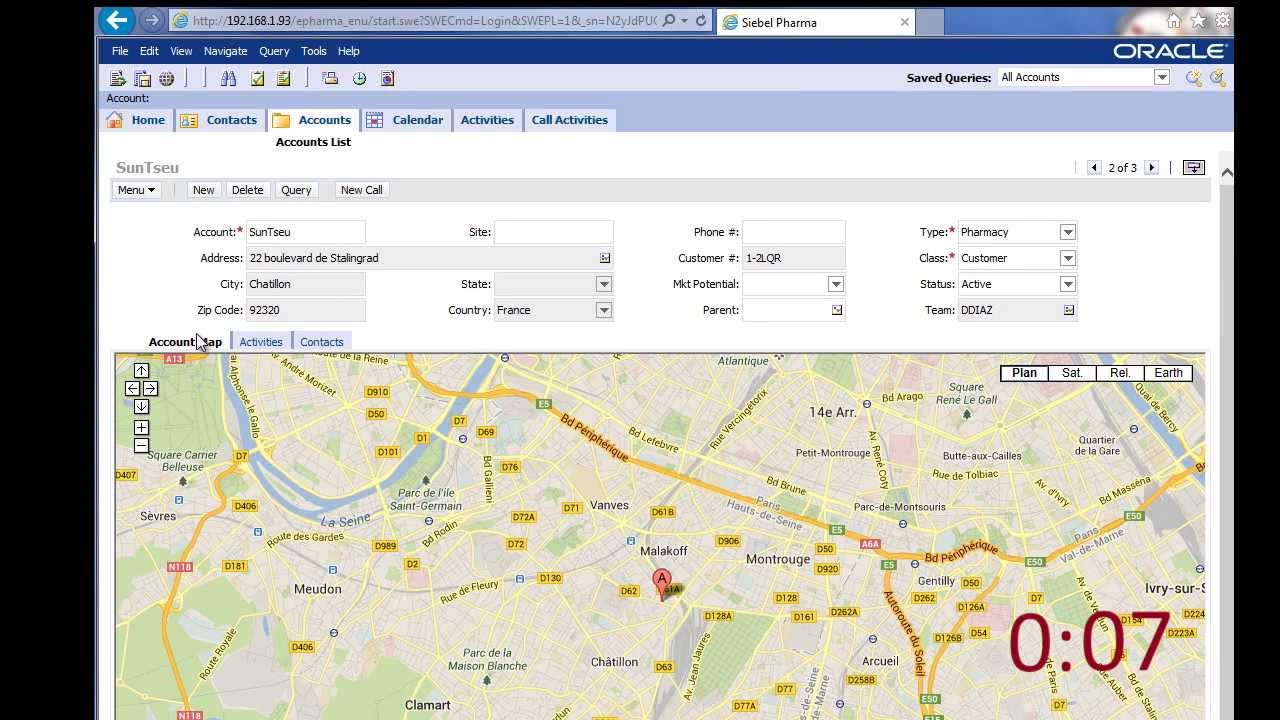Click the New Call button
Image resolution: width=1280 pixels, height=720 pixels.
click(361, 190)
